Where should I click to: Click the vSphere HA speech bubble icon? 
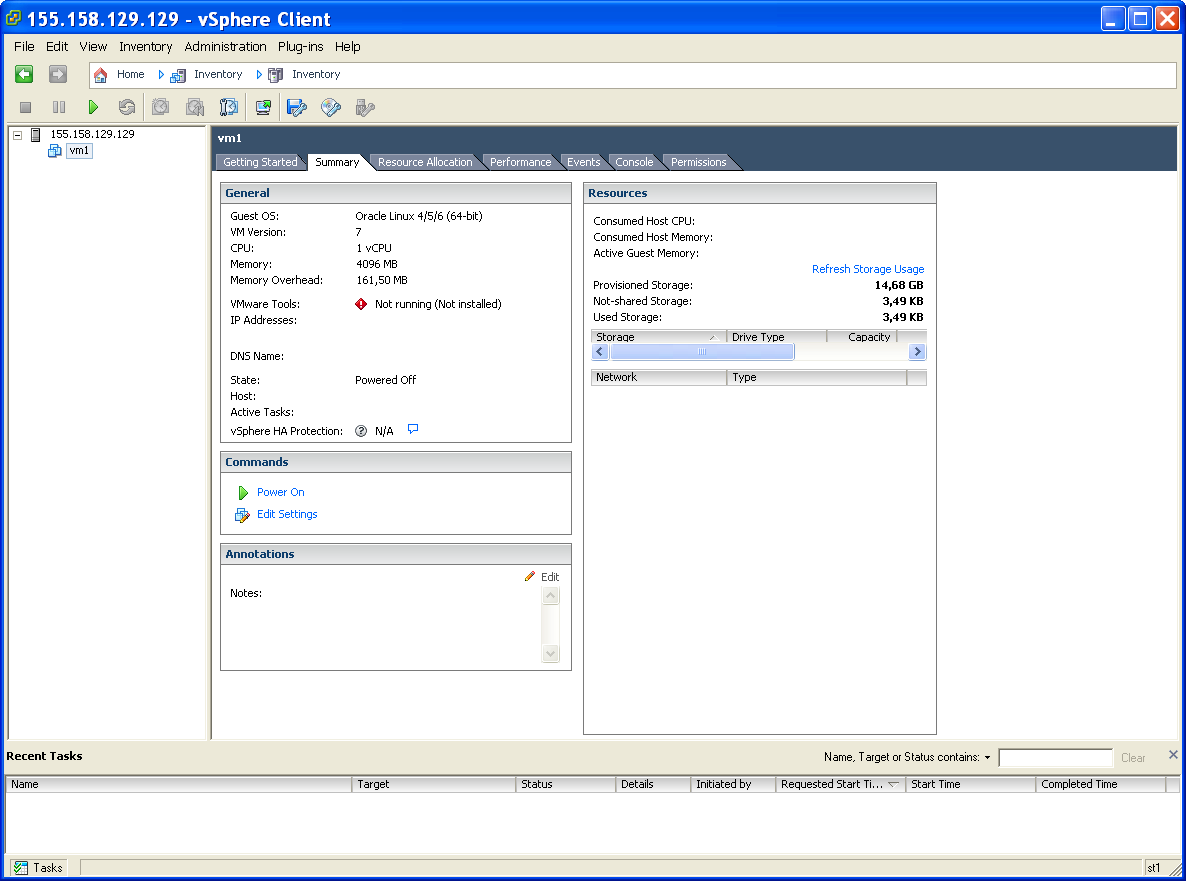(x=413, y=430)
